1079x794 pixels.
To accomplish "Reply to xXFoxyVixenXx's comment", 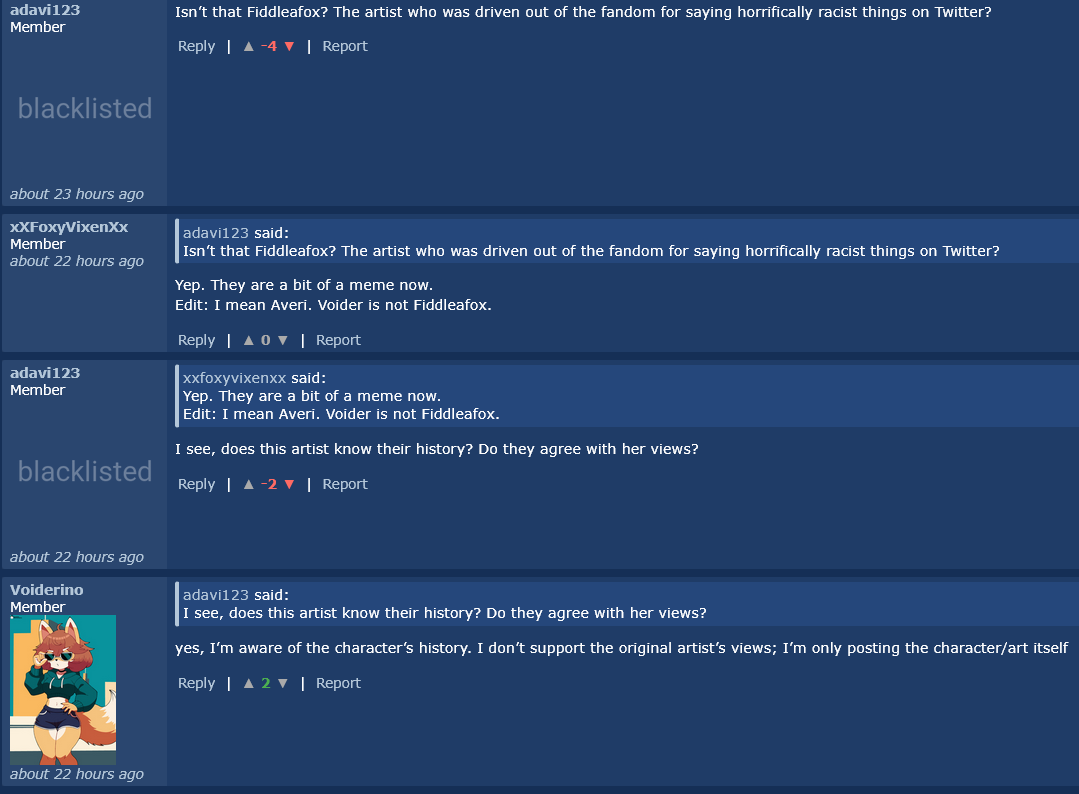I will pos(196,340).
